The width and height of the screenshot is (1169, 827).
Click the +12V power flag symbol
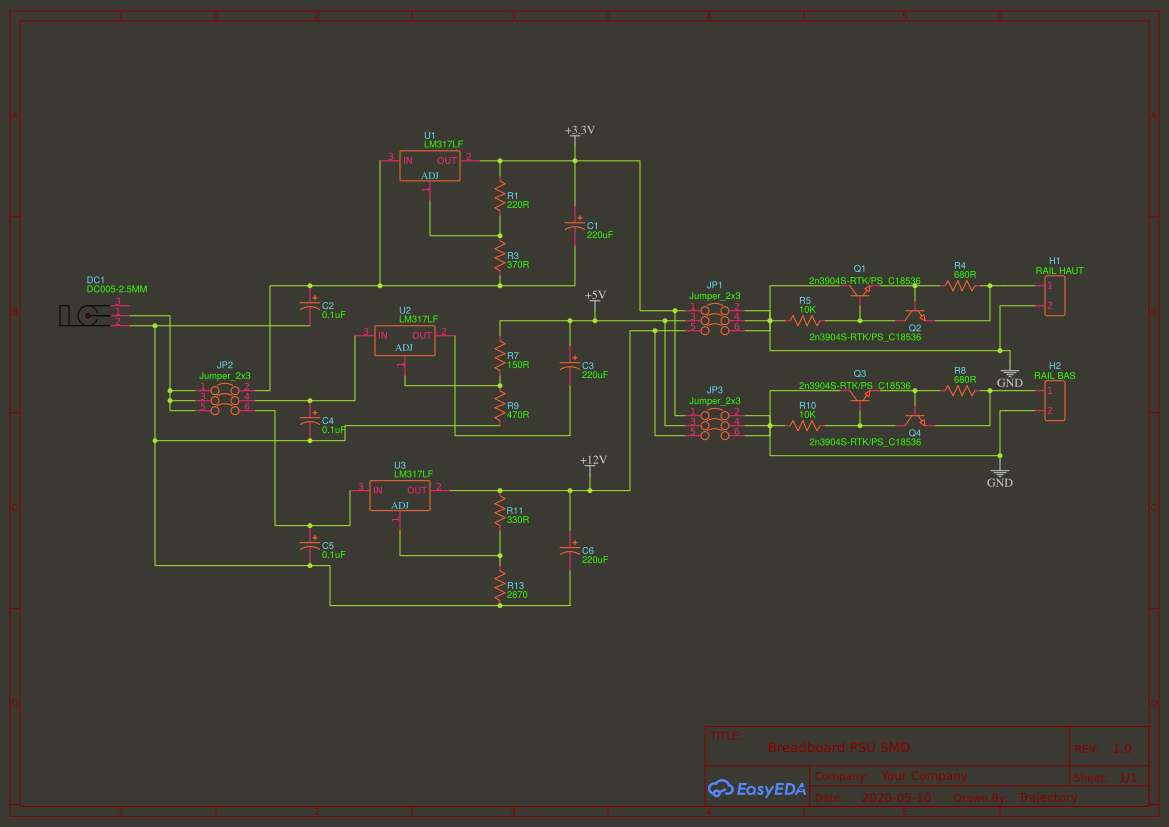coord(592,463)
